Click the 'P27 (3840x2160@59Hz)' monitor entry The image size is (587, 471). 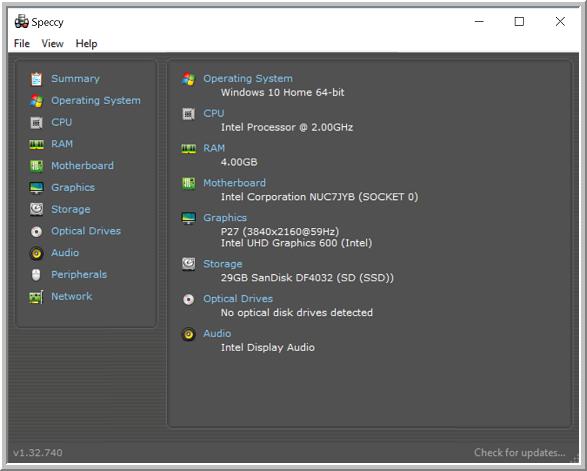(280, 231)
